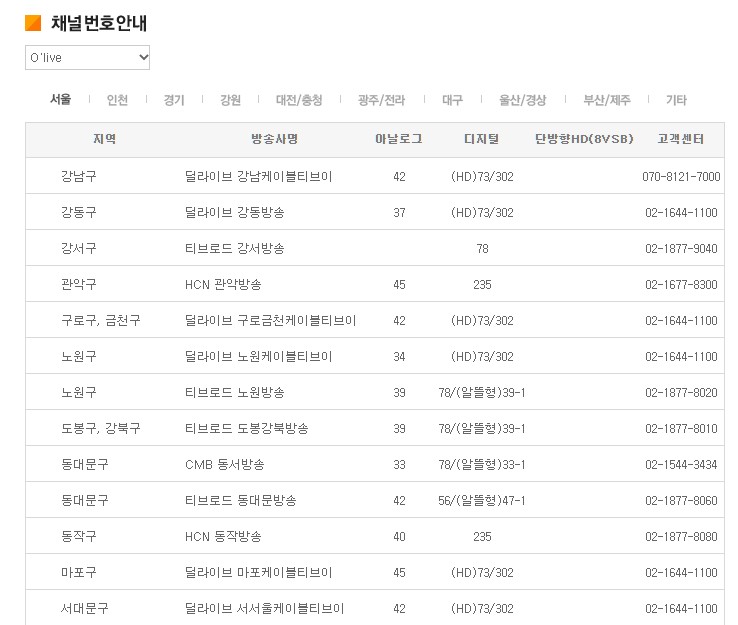
Task: Click 티브로드 강서방송 broadcaster name
Action: pos(234,248)
